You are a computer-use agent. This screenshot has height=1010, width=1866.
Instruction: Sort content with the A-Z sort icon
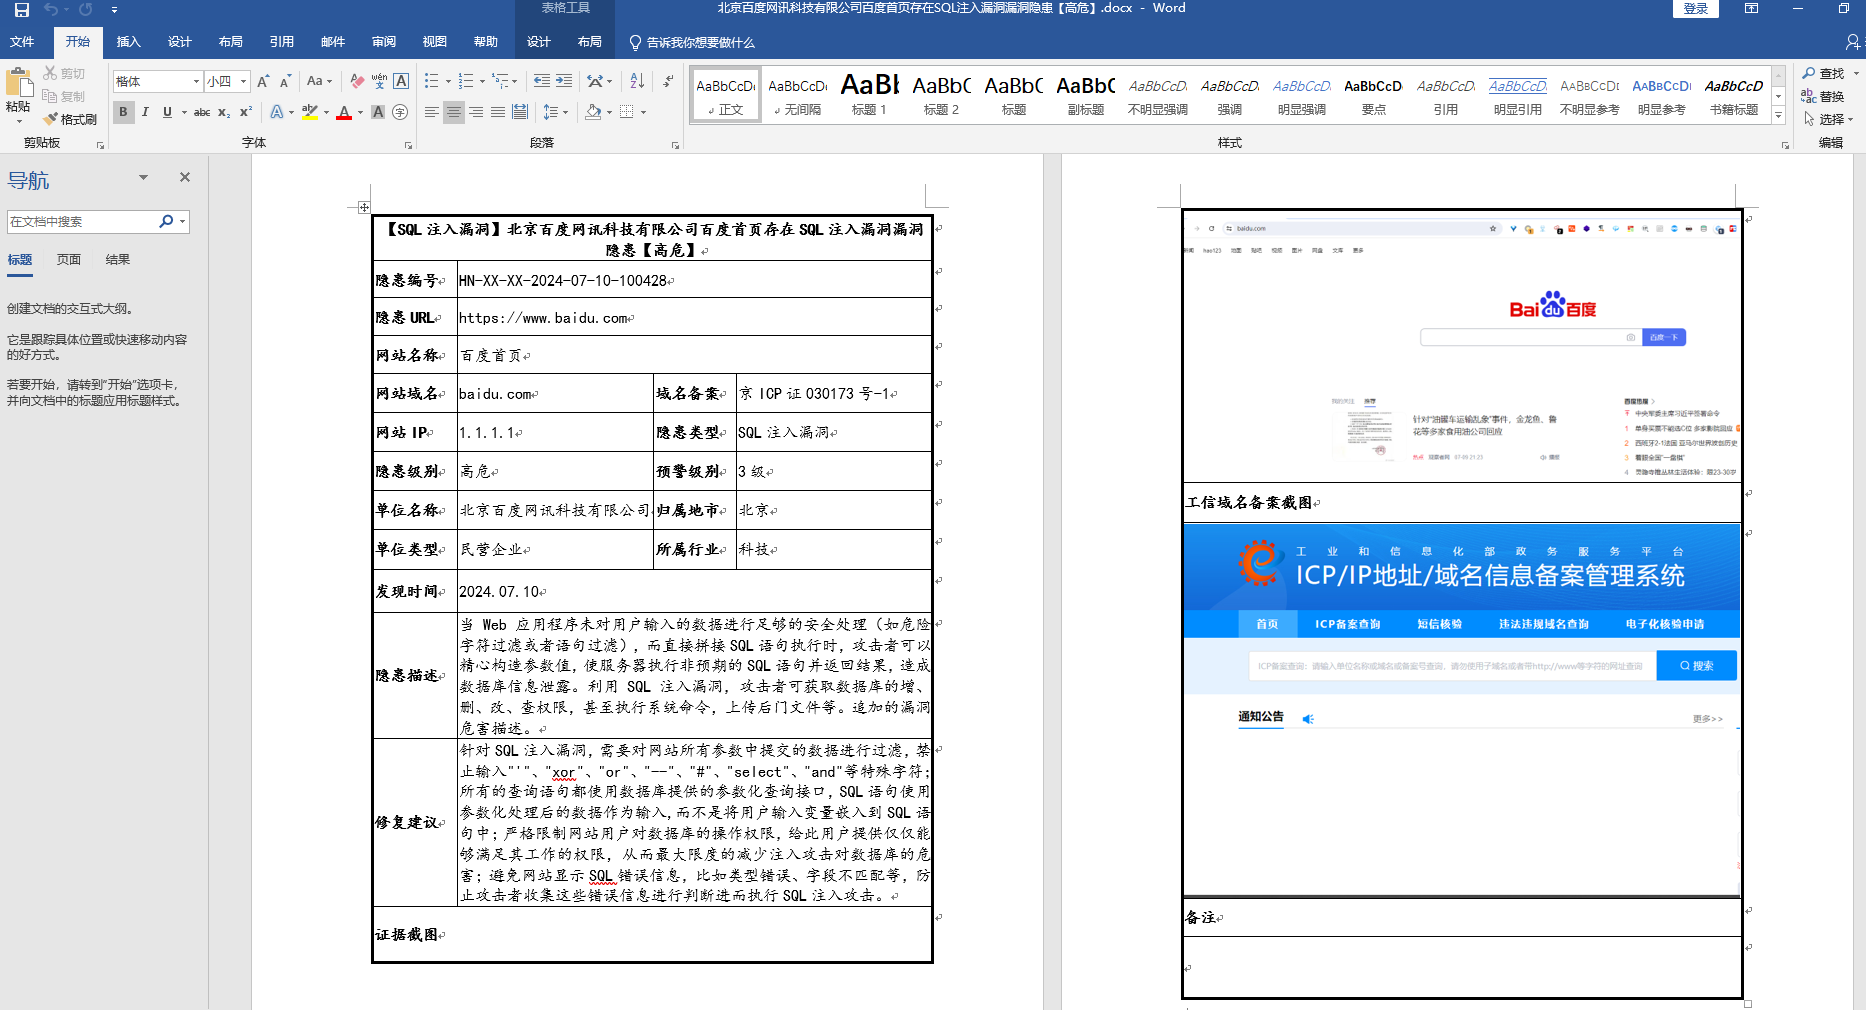coord(637,81)
